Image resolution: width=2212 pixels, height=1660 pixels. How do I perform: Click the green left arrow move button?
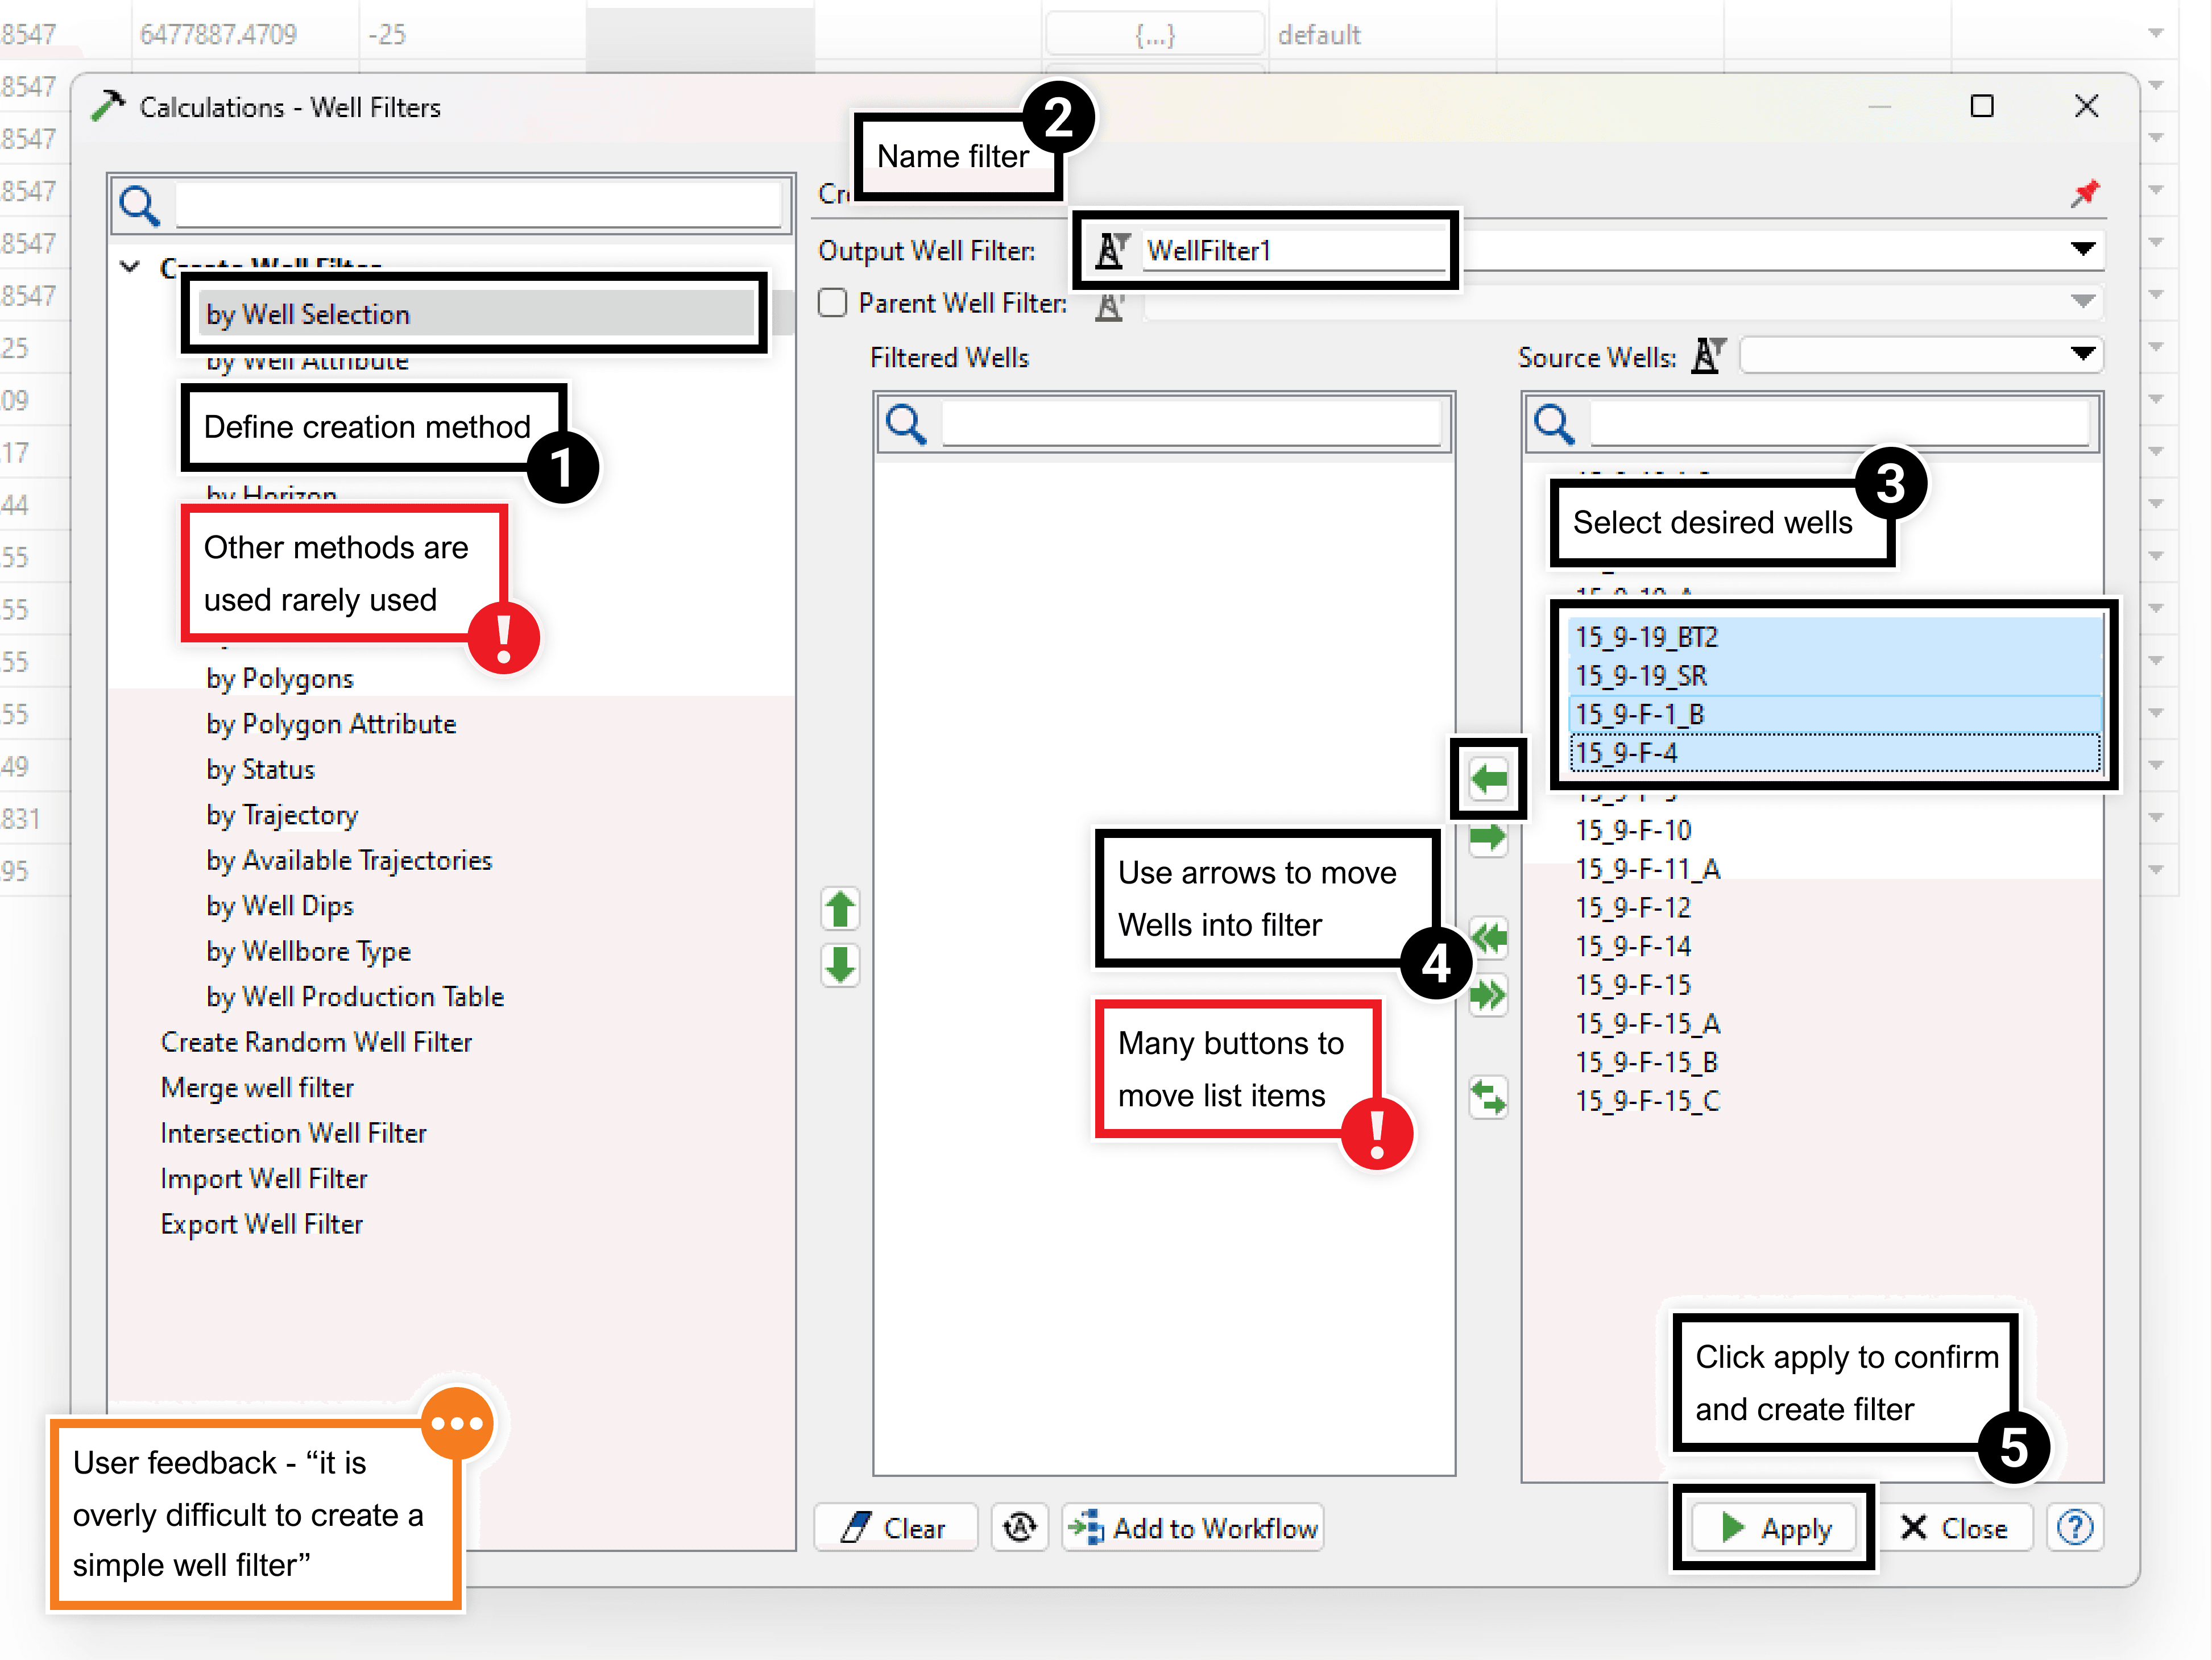(x=1488, y=779)
